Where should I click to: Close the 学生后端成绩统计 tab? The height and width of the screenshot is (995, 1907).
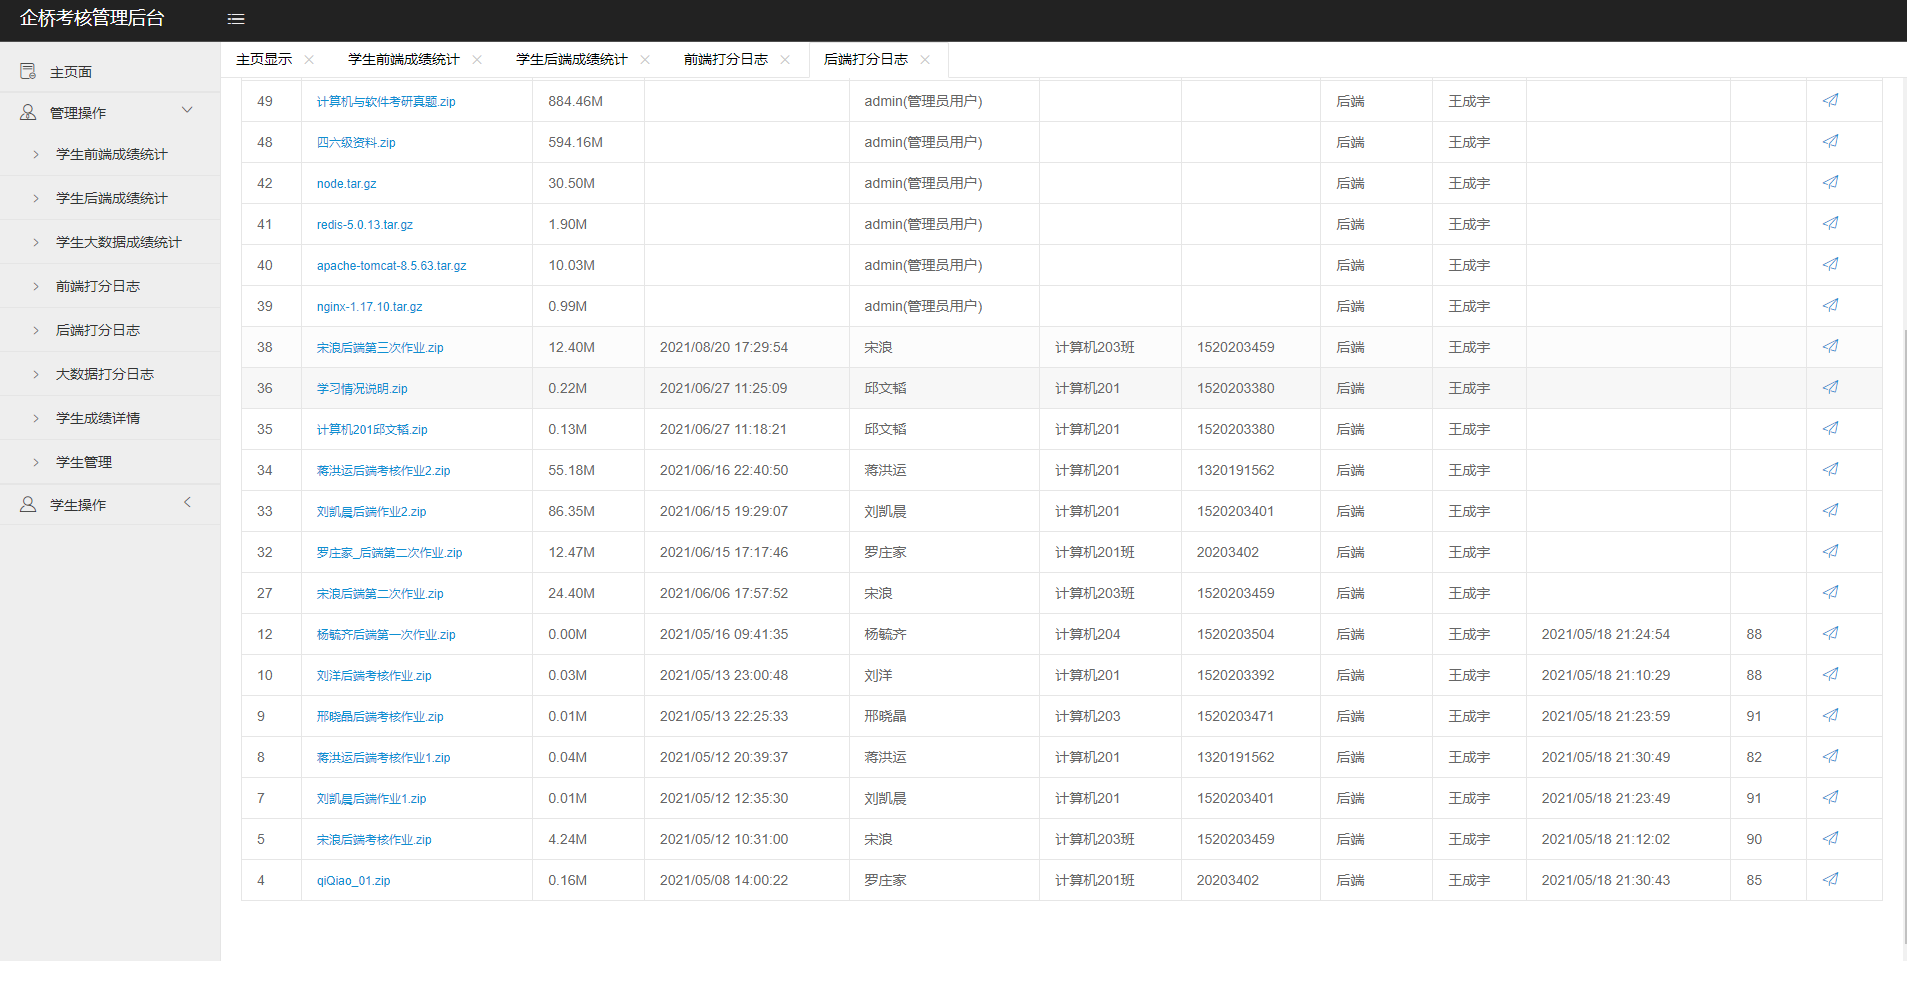645,60
